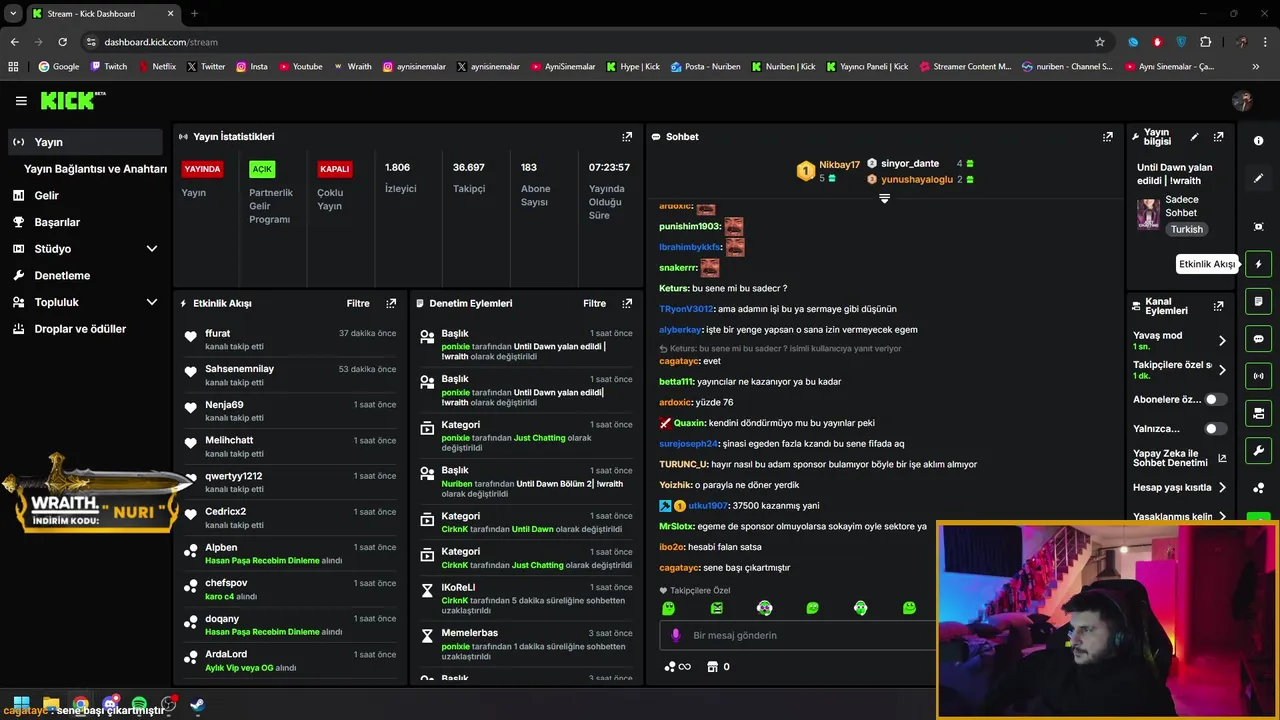Viewport: 1280px width, 720px height.
Task: Click ffurat in the activity feed
Action: pos(218,333)
